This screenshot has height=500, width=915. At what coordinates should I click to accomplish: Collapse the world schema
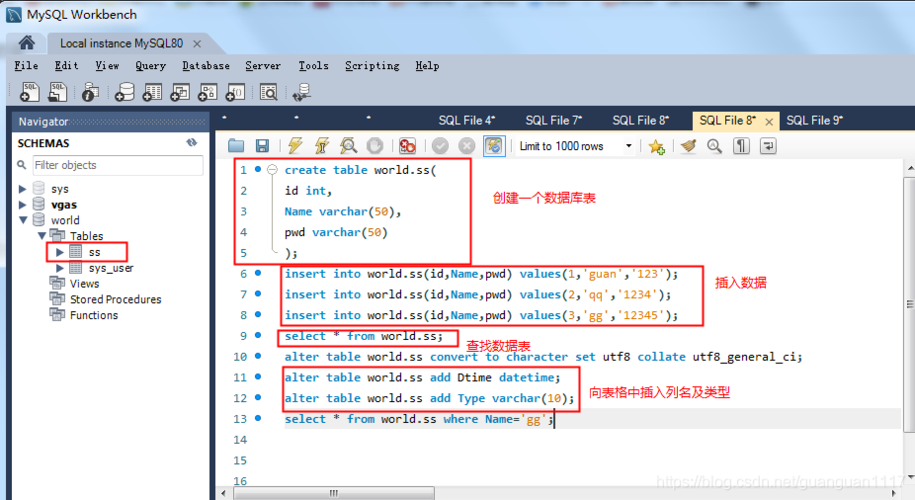tap(23, 221)
